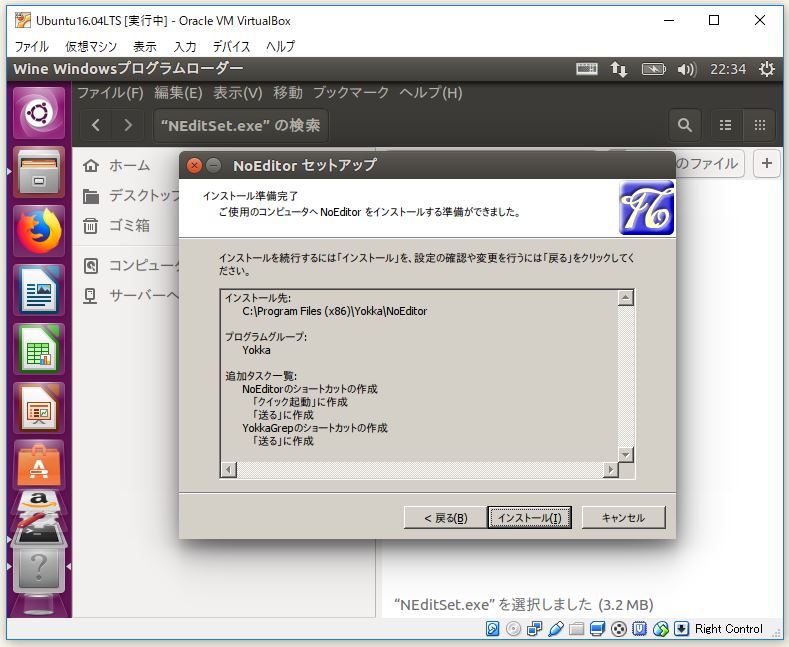Image resolution: width=789 pixels, height=647 pixels.
Task: Click VirtualBox optical disk status icon
Action: tap(513, 628)
